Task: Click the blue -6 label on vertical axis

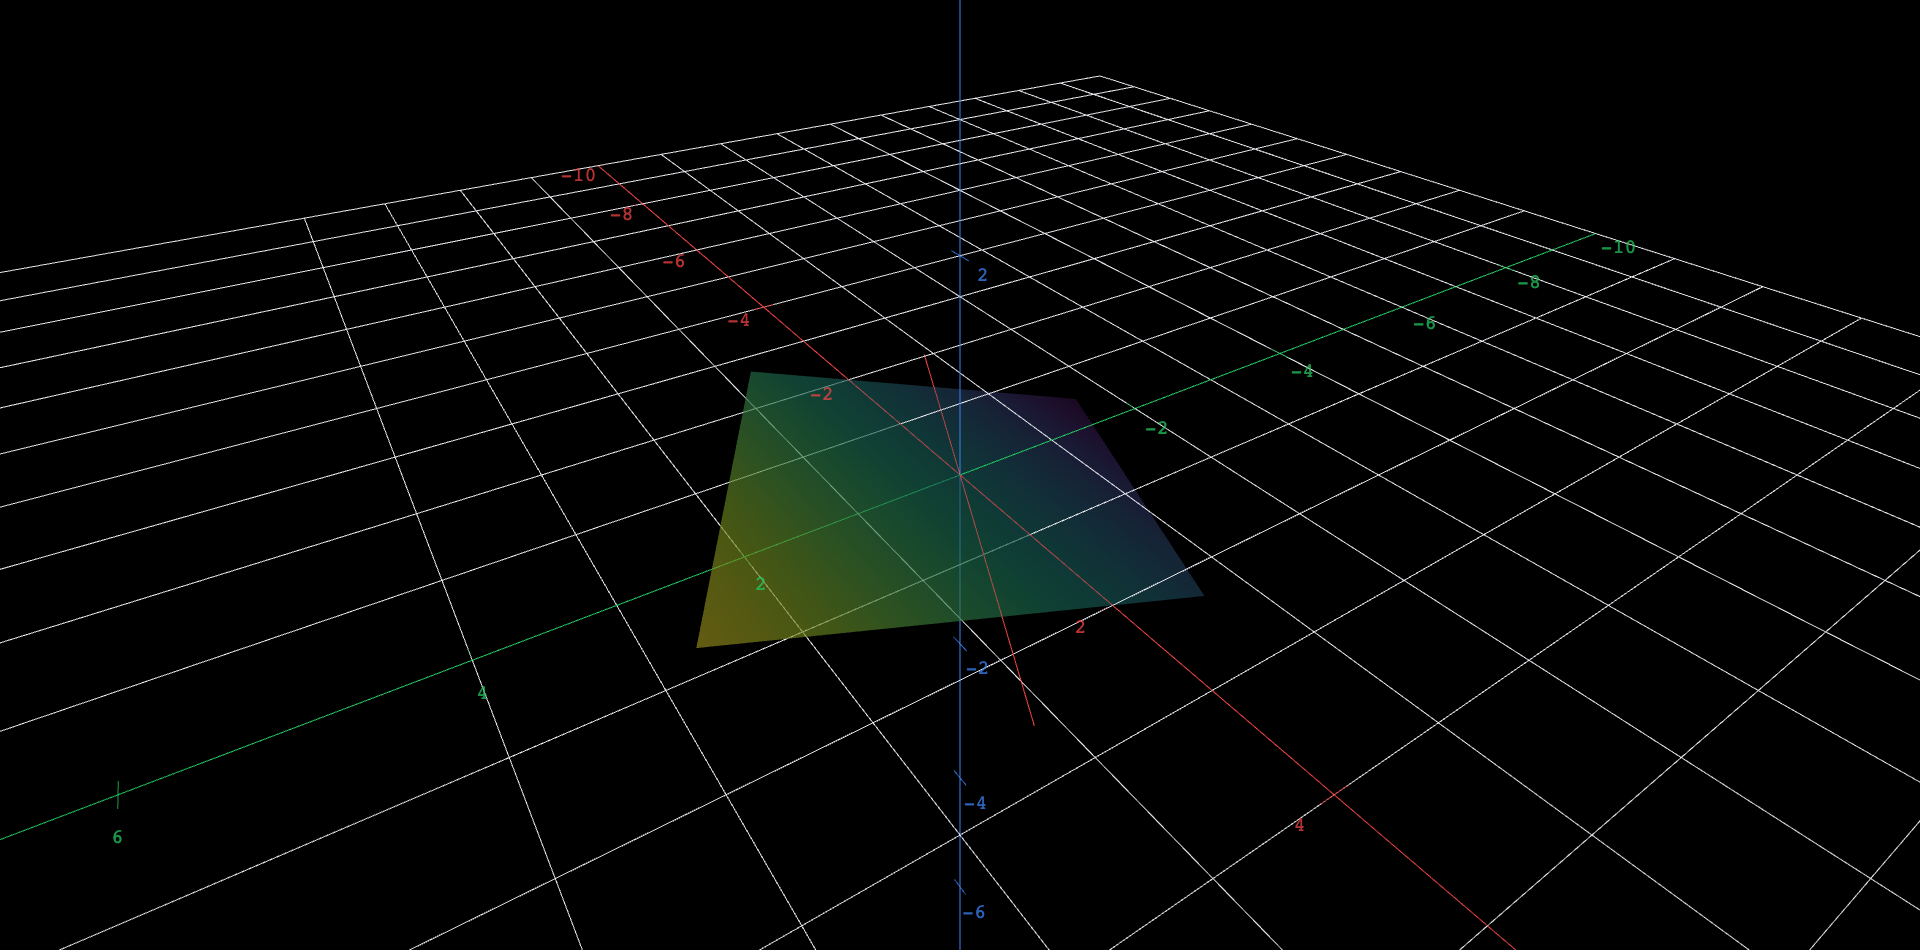Action: [973, 912]
